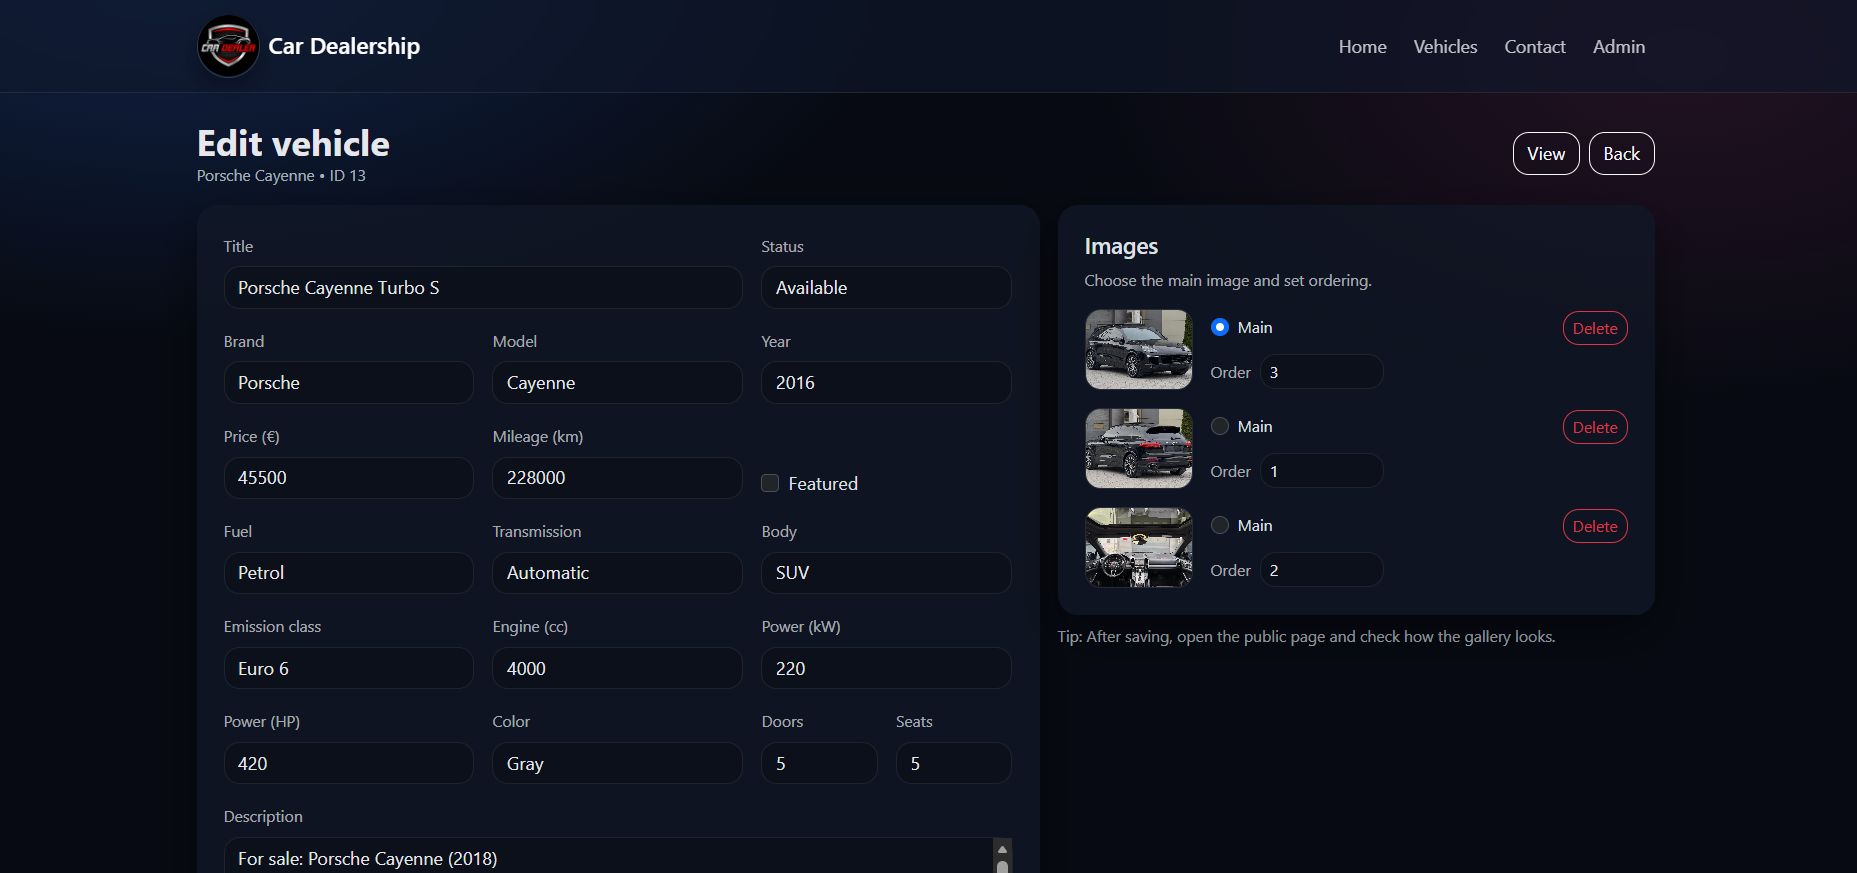Click the Back button
This screenshot has height=873, width=1857.
click(1621, 153)
